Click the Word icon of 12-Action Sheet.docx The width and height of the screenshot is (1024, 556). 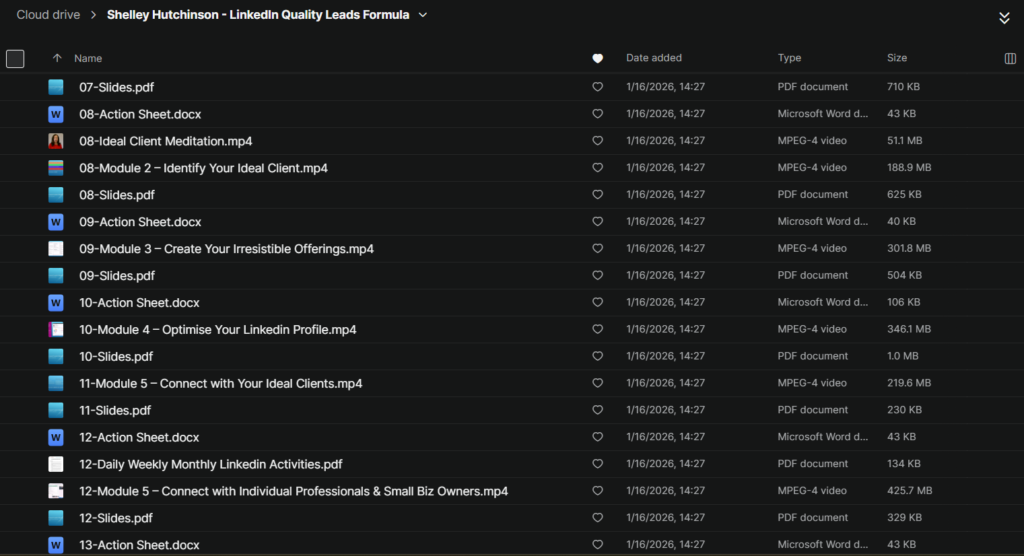click(x=56, y=437)
